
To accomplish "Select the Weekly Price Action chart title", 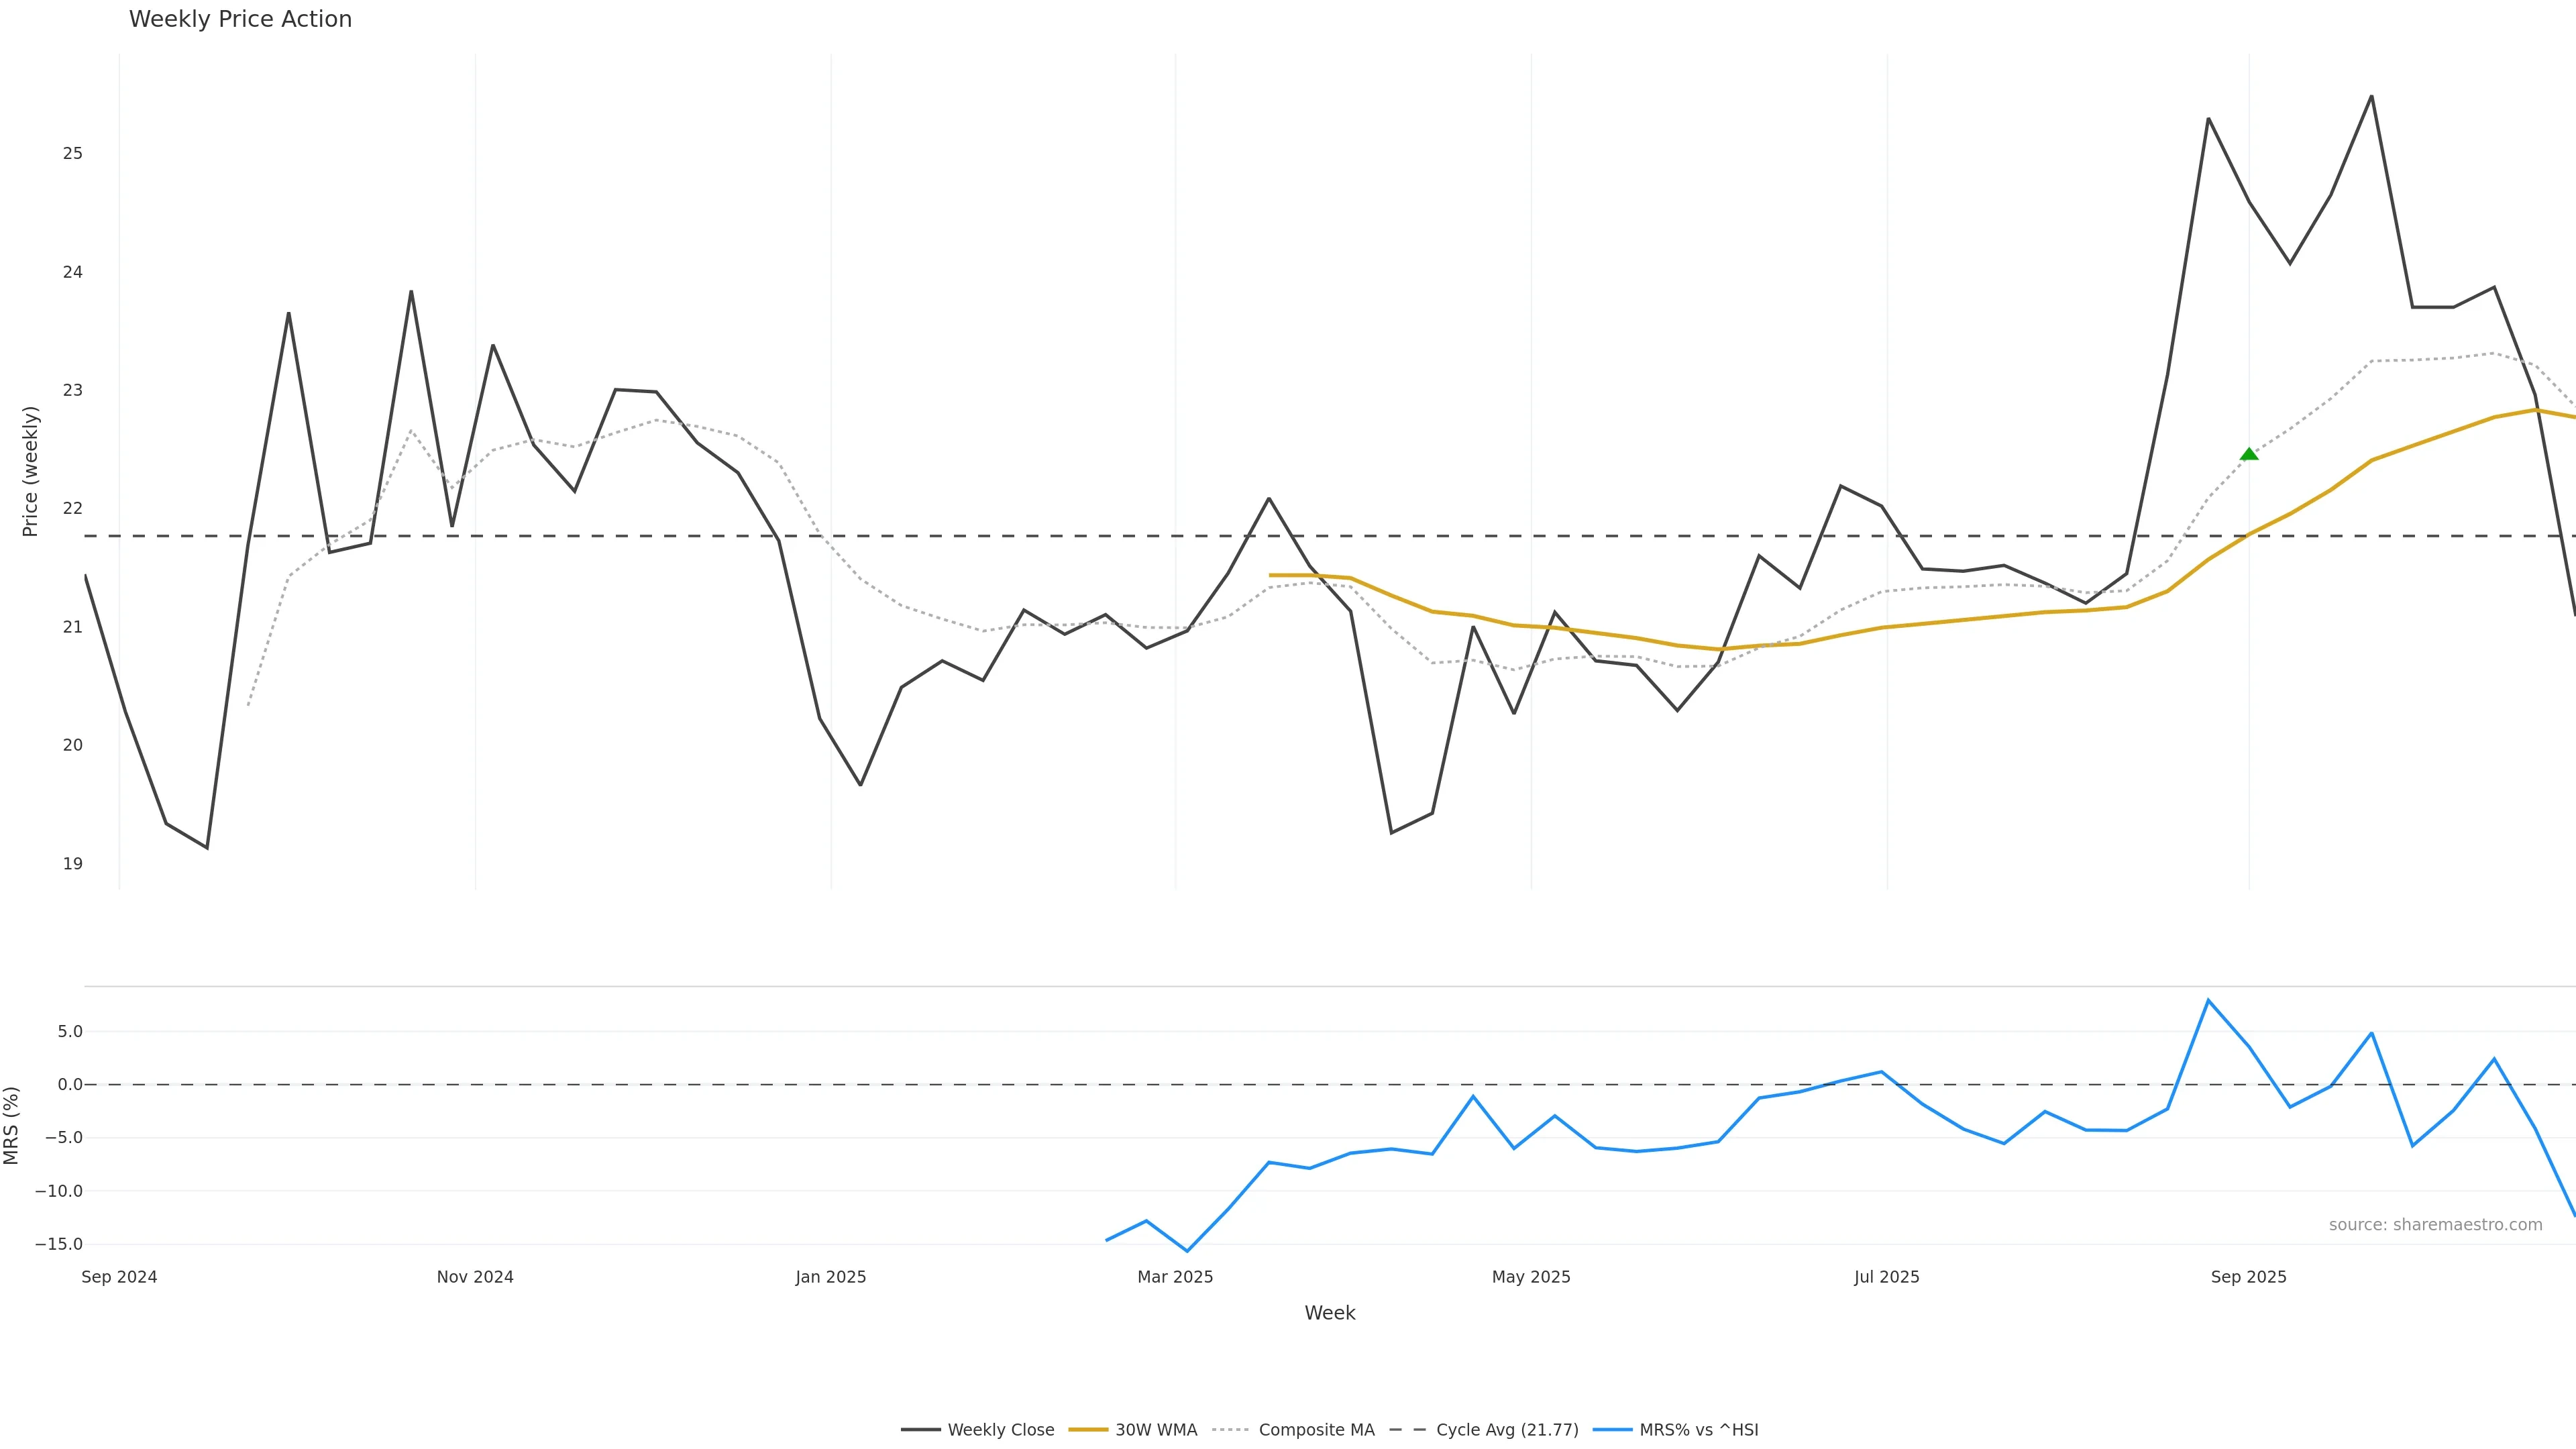I will coord(240,19).
